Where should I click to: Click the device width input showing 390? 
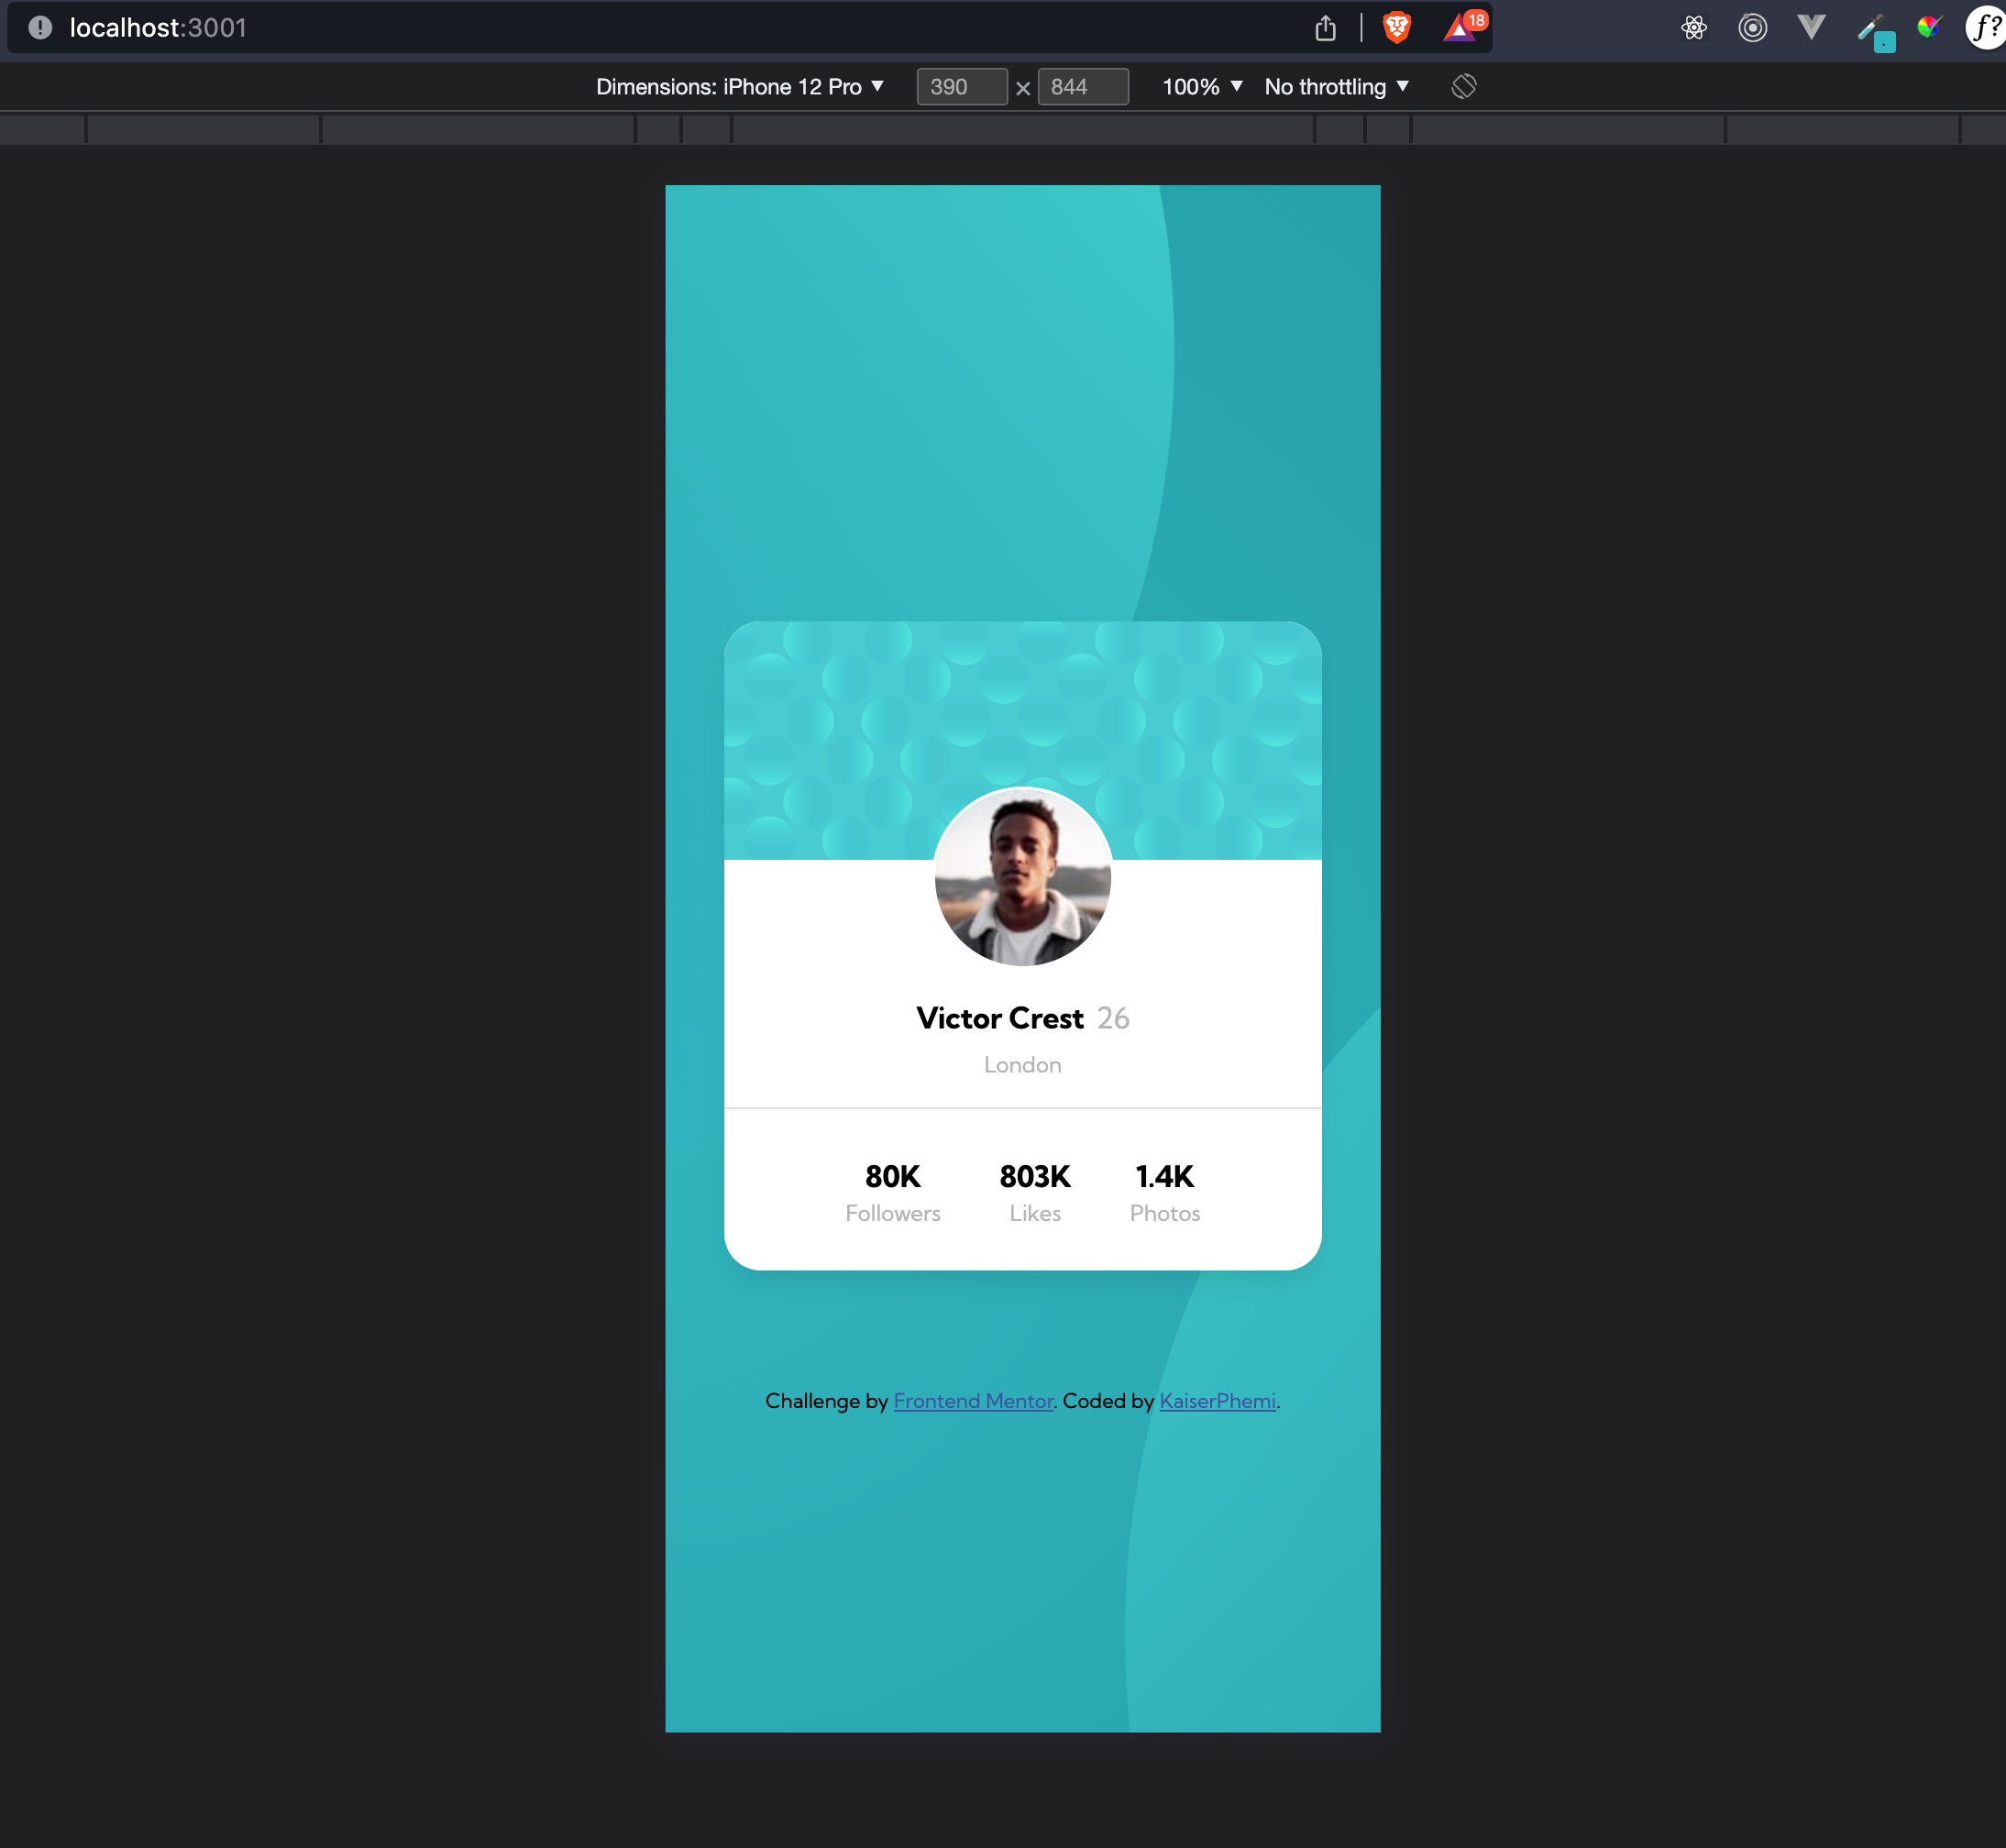(x=961, y=86)
